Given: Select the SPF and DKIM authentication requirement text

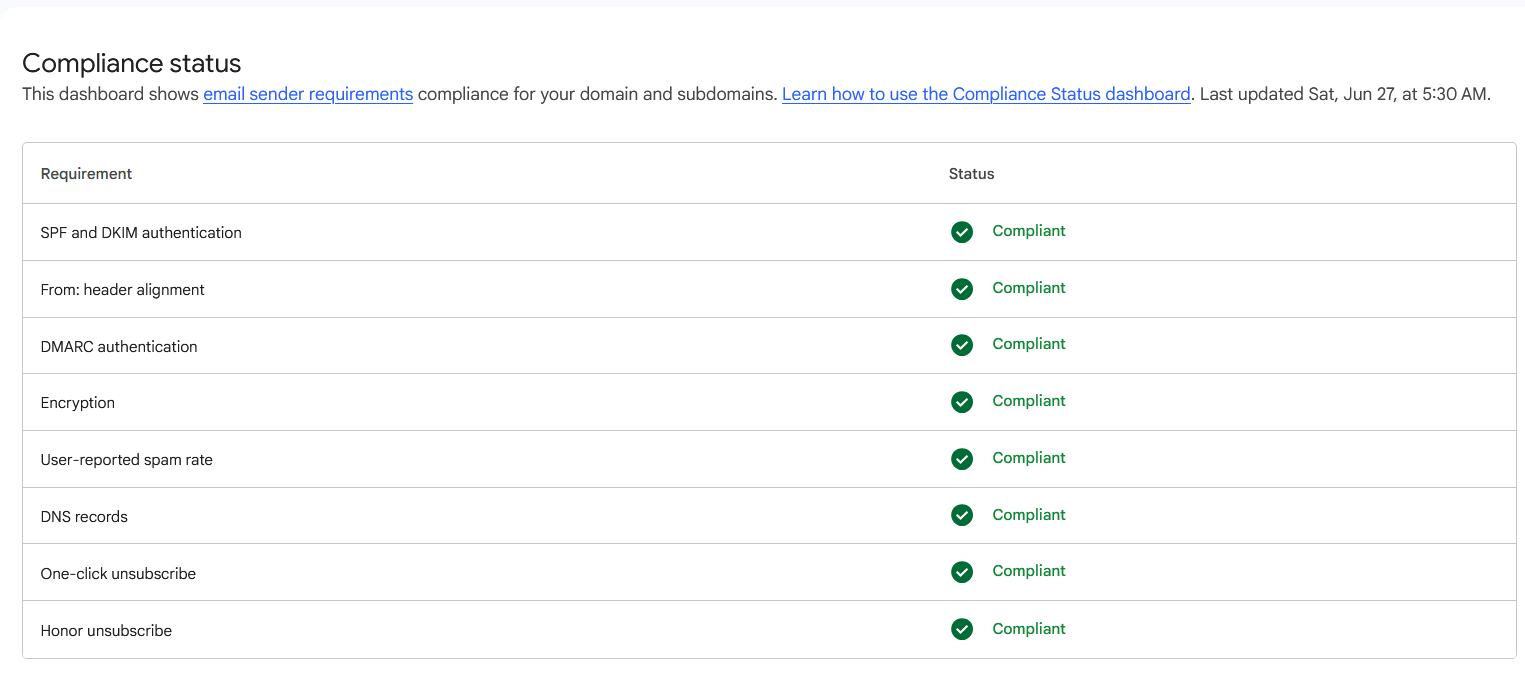Looking at the screenshot, I should coord(141,232).
